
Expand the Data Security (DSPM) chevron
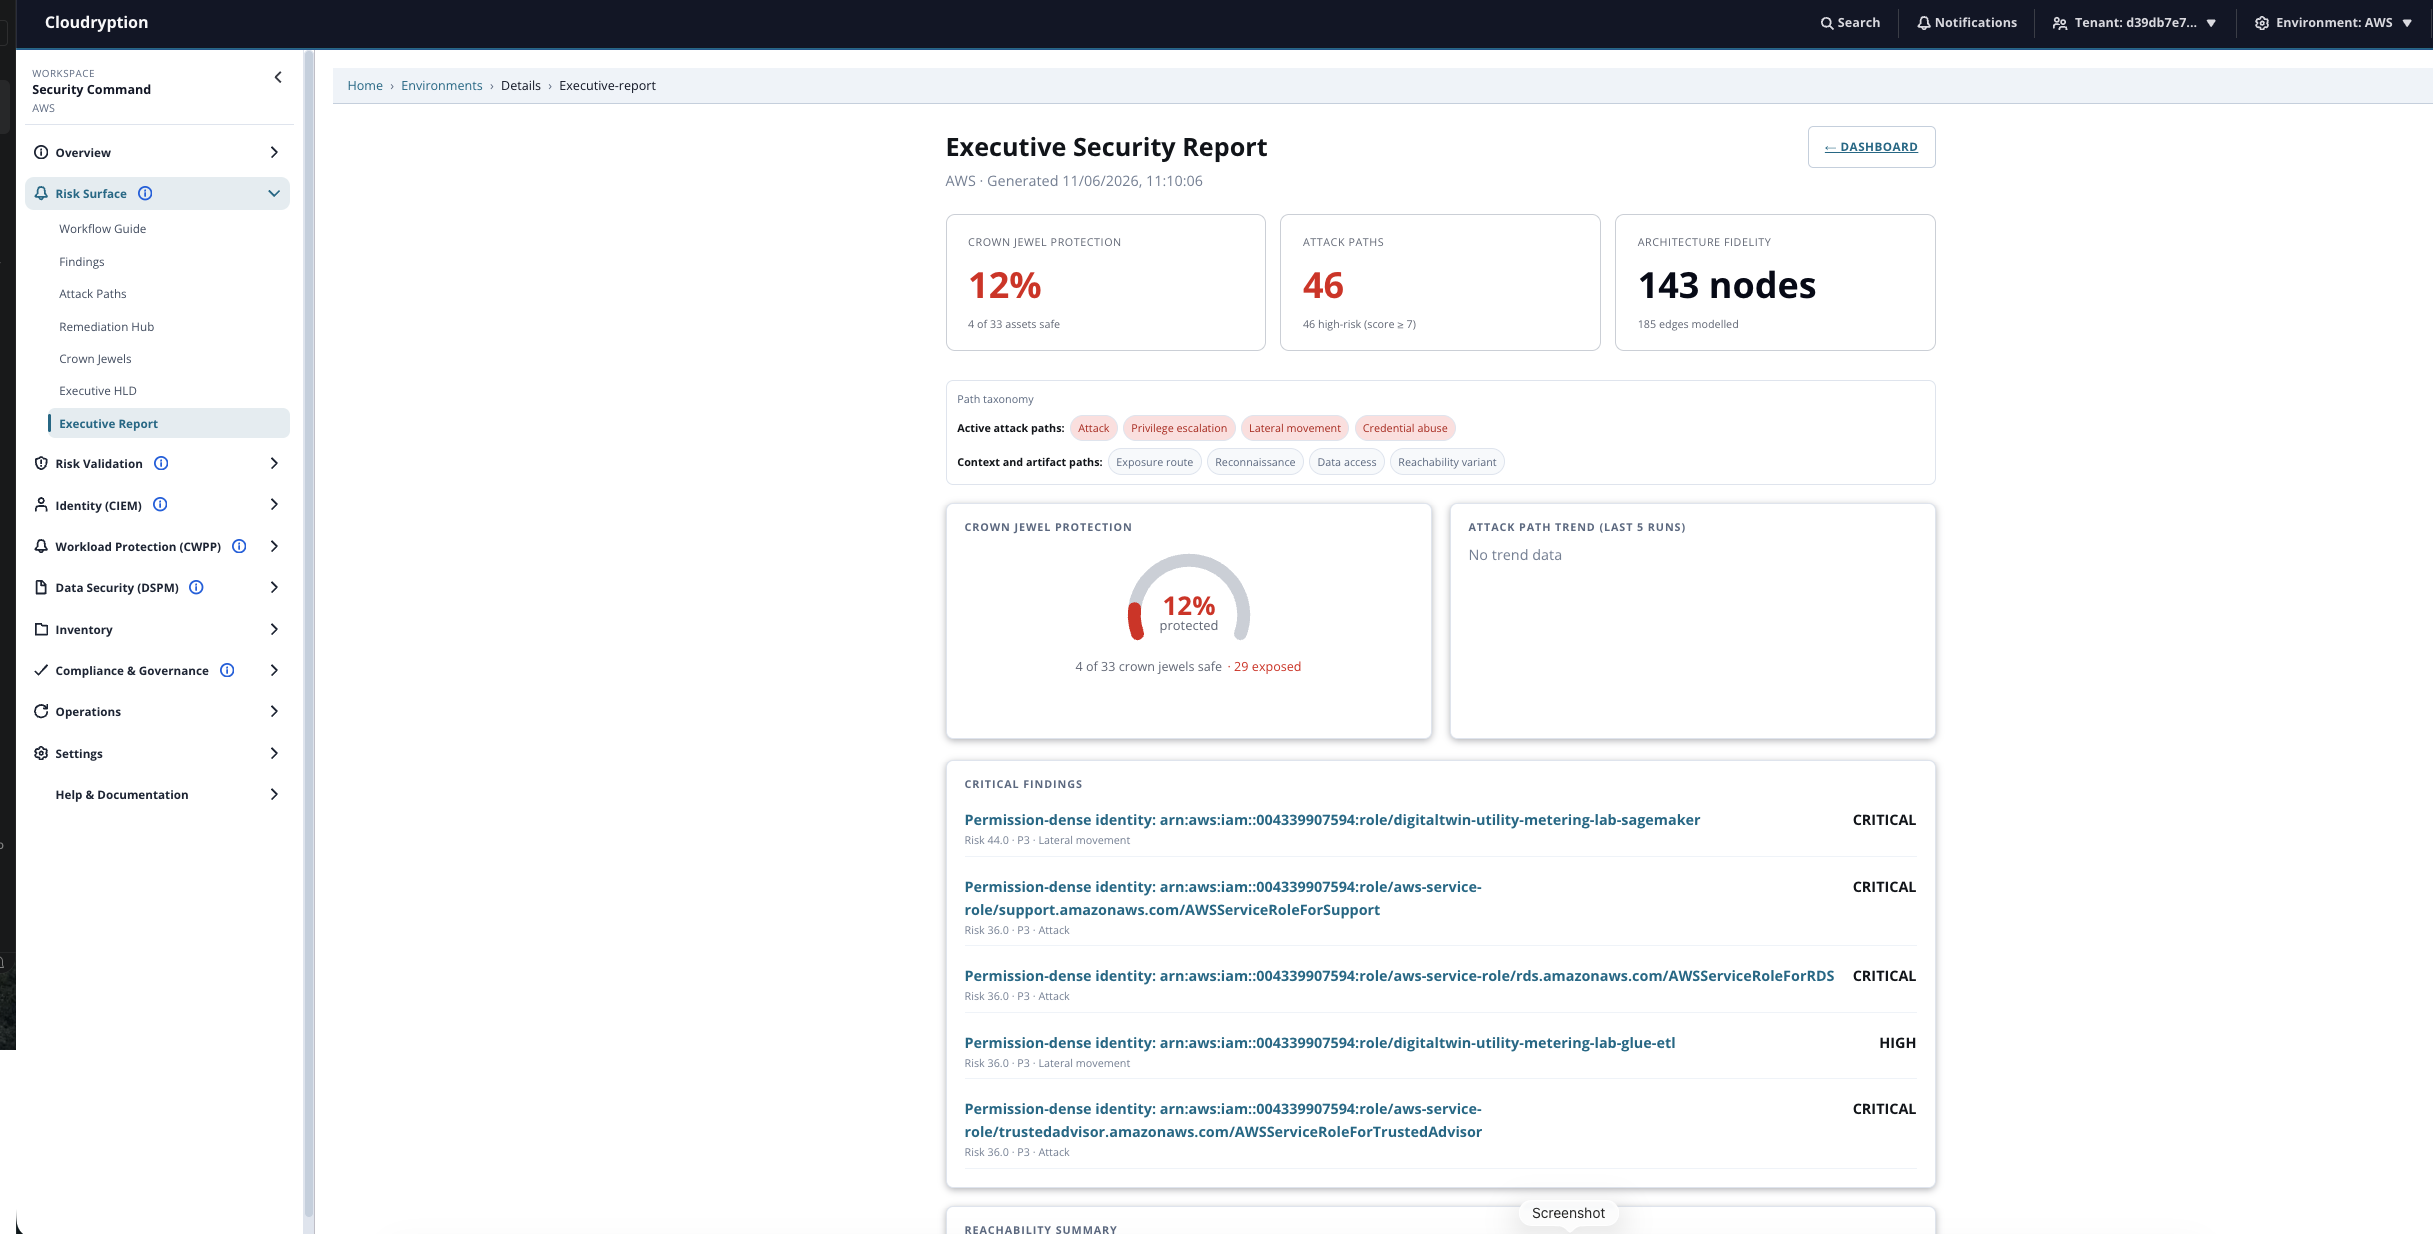(274, 587)
